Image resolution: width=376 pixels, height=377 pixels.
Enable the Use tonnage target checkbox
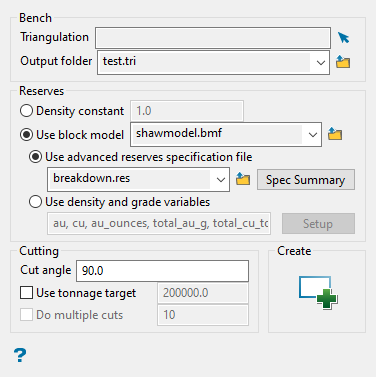tap(26, 293)
